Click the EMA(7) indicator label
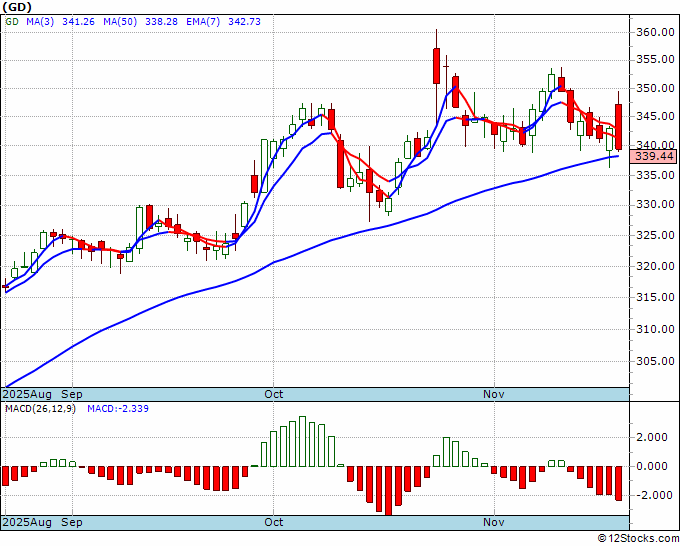 203,22
